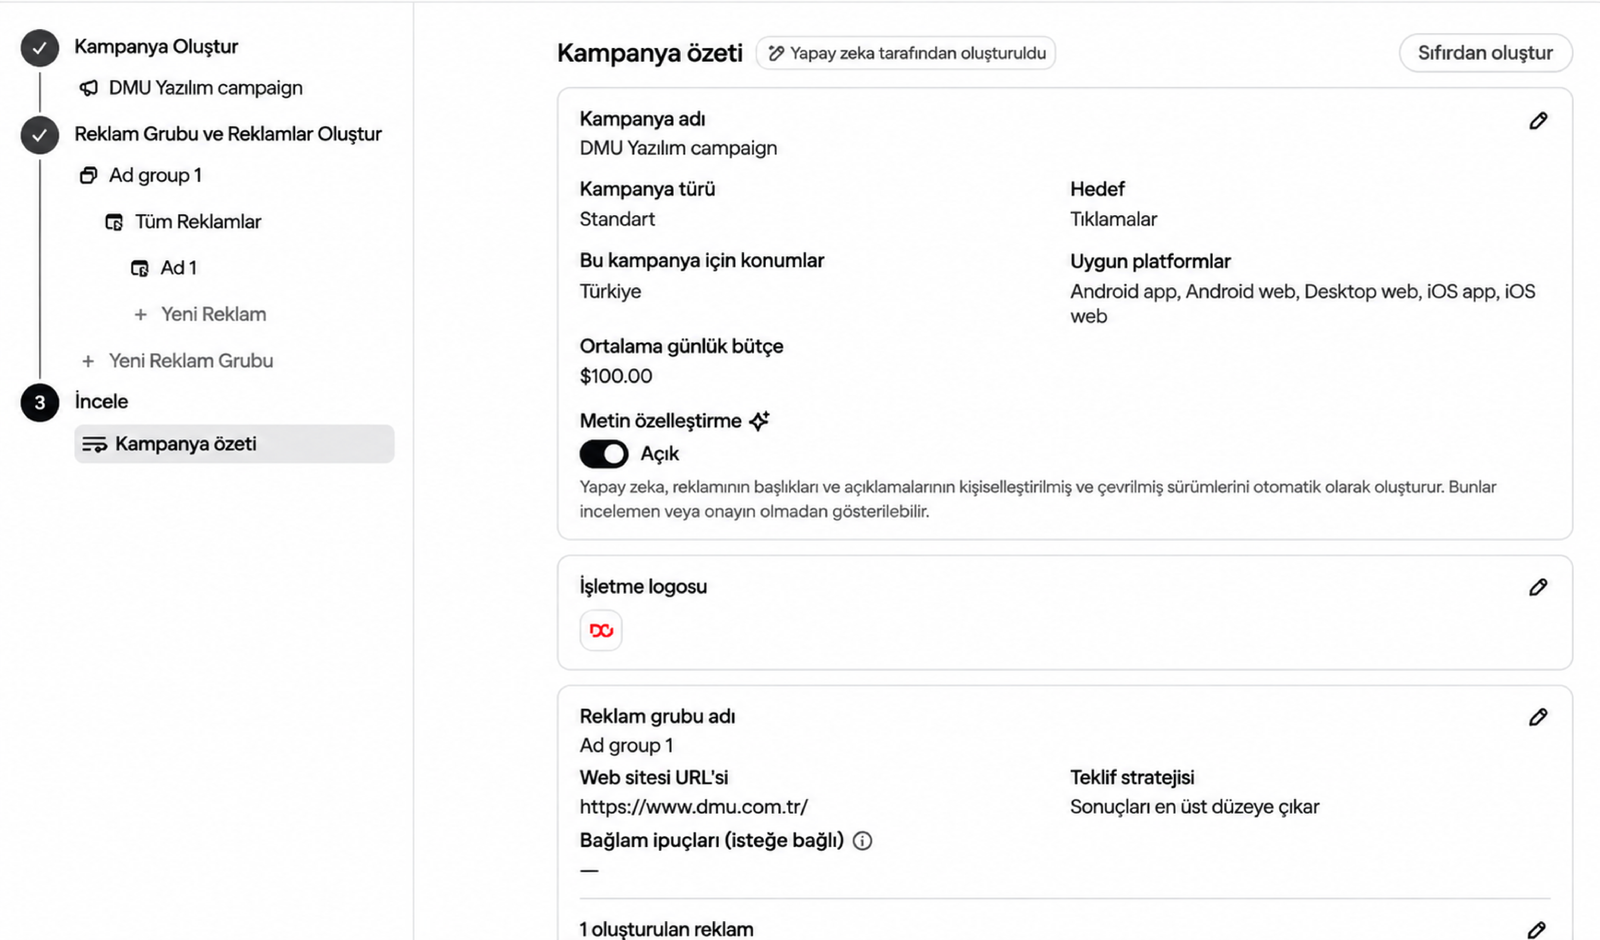This screenshot has width=1600, height=940.
Task: Add Yeni Reklam from sidebar
Action: point(213,314)
